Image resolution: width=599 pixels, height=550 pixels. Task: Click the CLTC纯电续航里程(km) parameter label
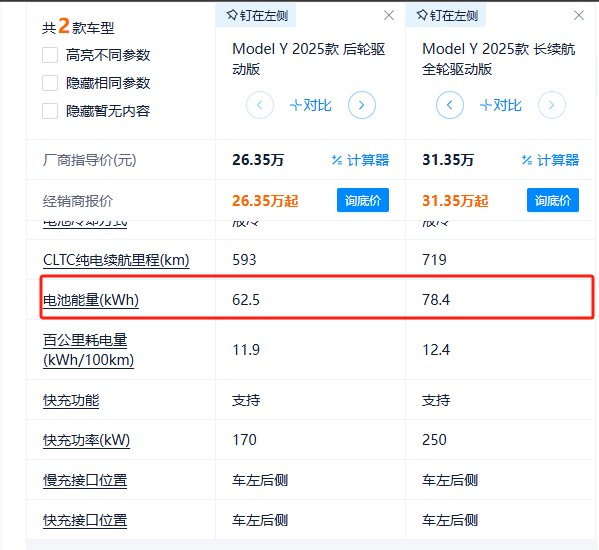coord(116,260)
